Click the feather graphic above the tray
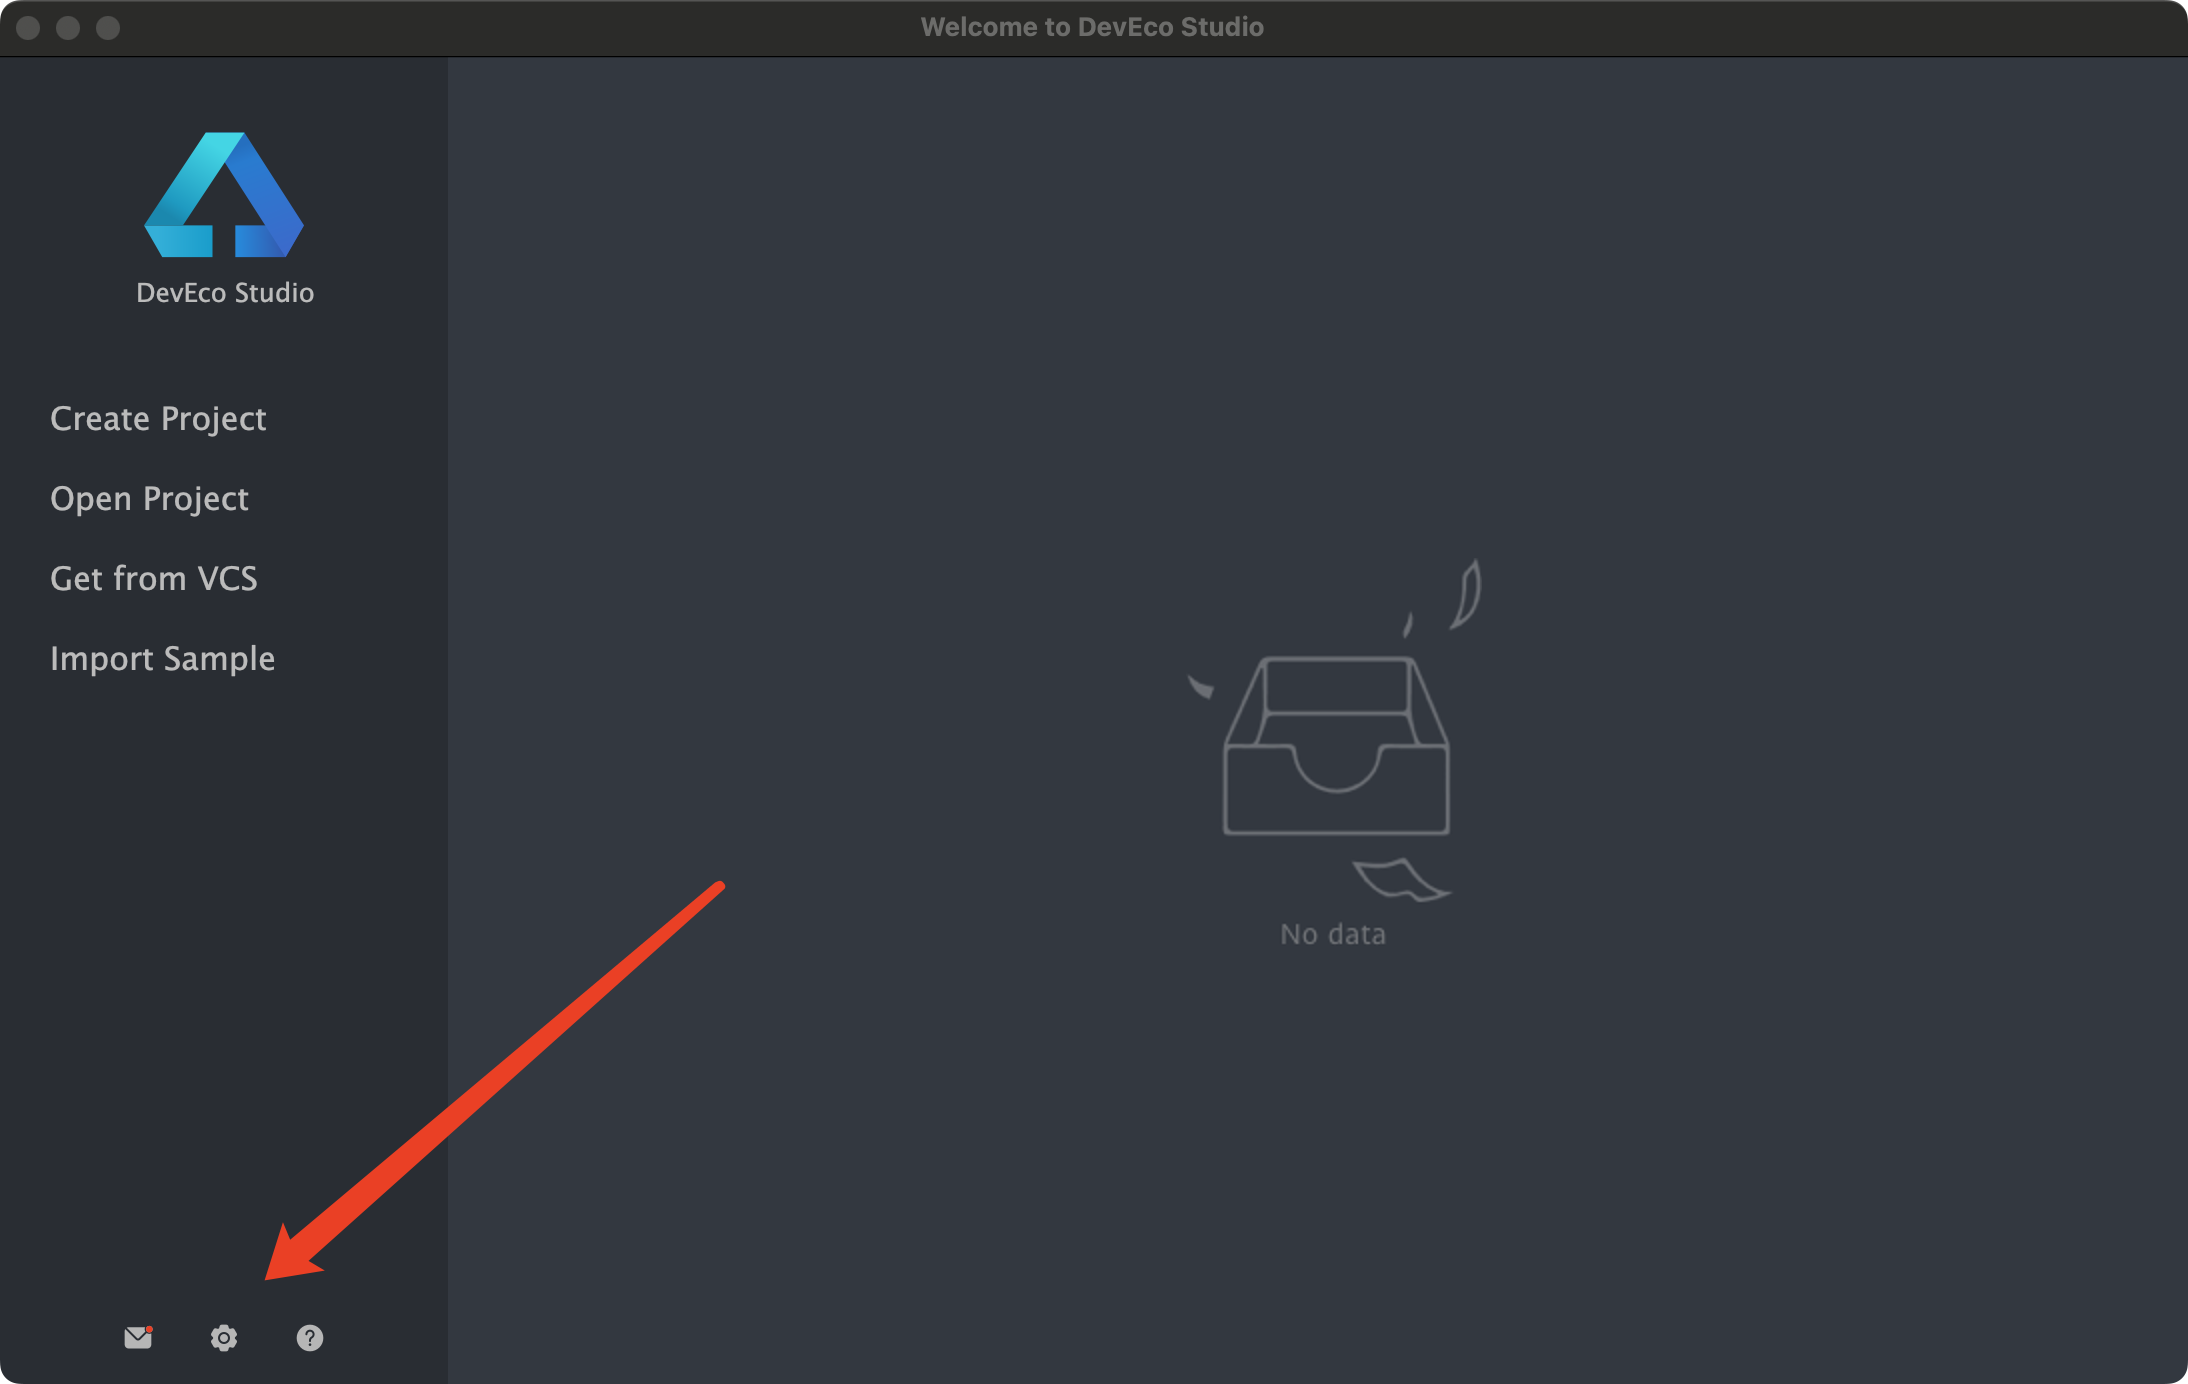Viewport: 2188px width, 1384px height. (x=1468, y=596)
